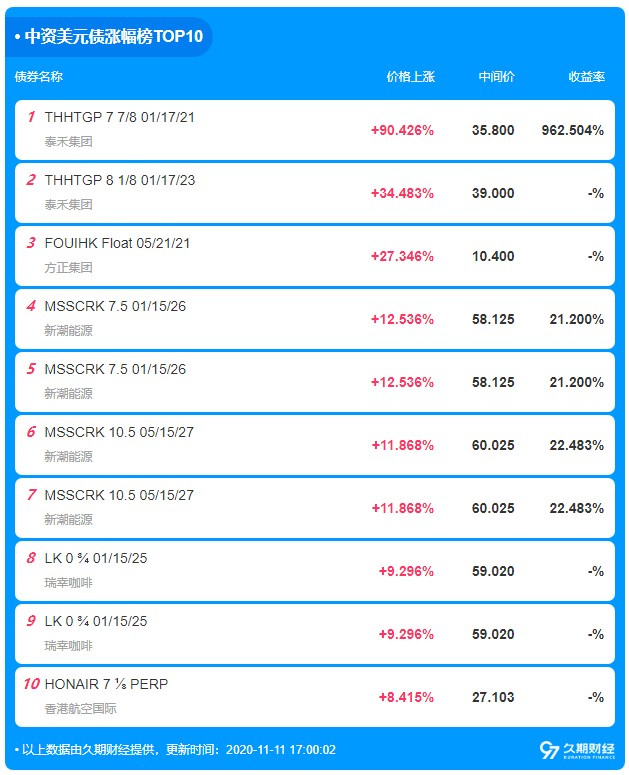Click the 债券名称 column header
The height and width of the screenshot is (775, 629).
pyautogui.click(x=39, y=77)
